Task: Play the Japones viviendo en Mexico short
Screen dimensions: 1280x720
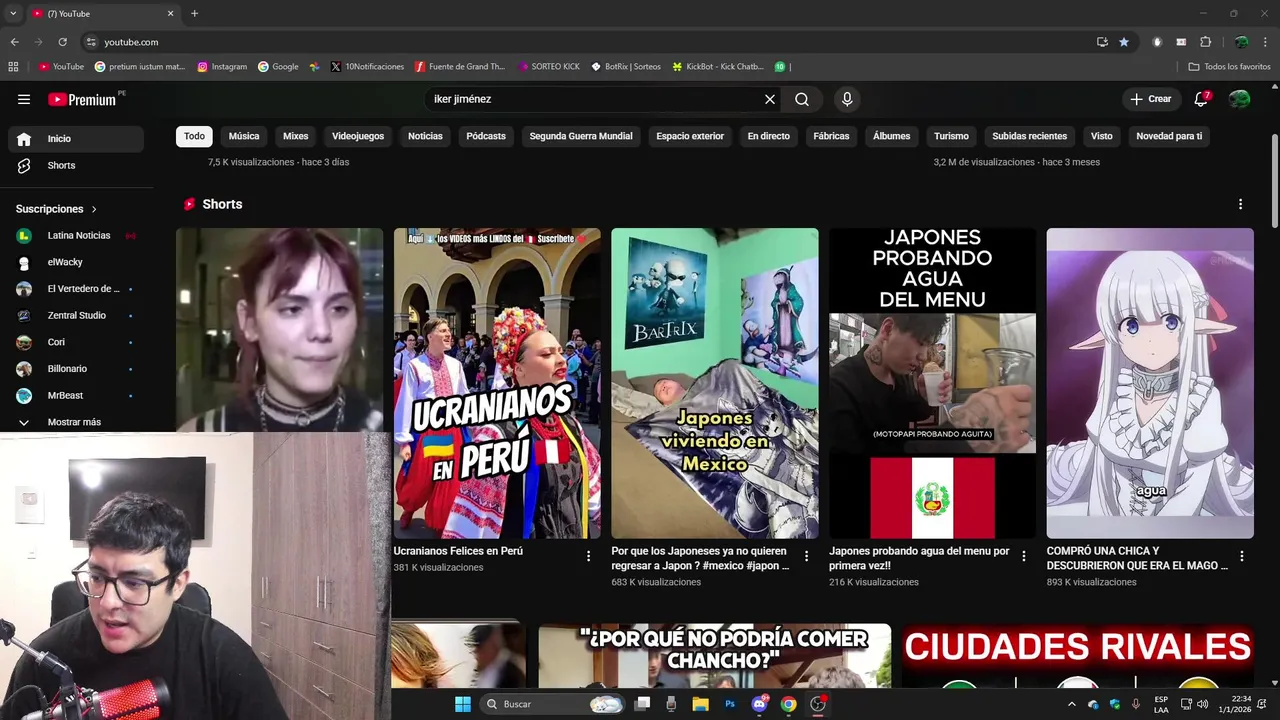Action: coord(715,383)
